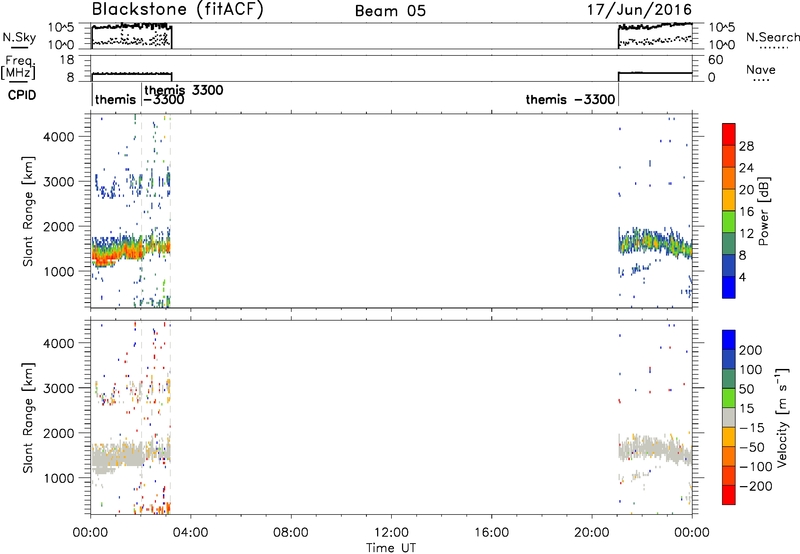Click the gray velocity band near 01:00 UT
Image resolution: width=800 pixels, height=554 pixels.
click(x=116, y=456)
